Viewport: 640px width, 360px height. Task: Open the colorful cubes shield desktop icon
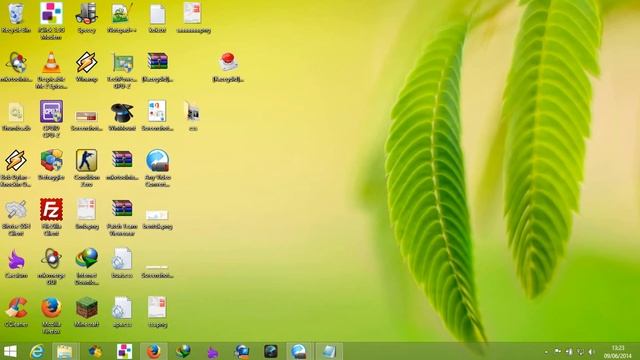51,164
